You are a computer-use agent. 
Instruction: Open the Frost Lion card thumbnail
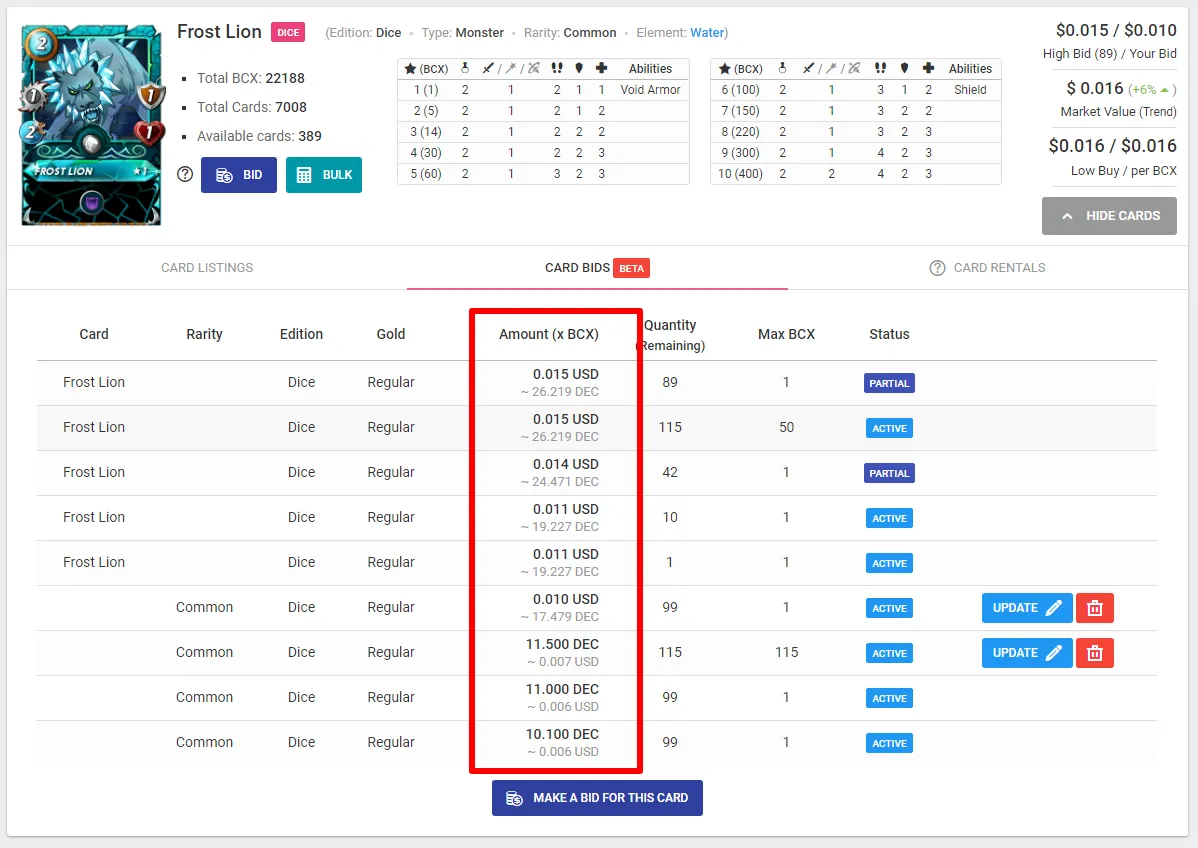tap(92, 125)
